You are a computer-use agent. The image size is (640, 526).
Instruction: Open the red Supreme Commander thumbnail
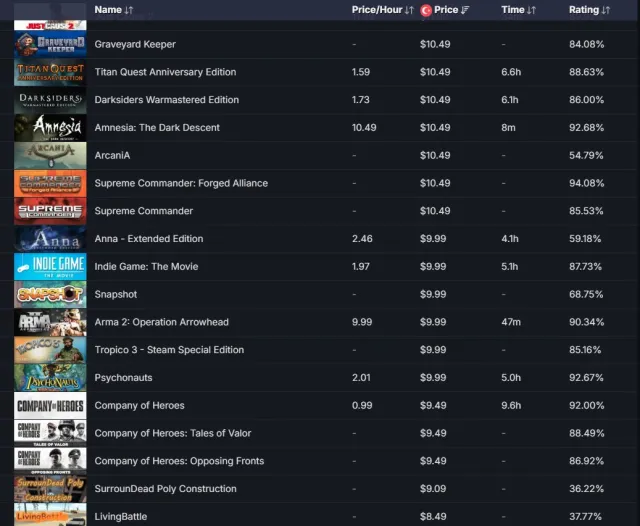(50, 211)
